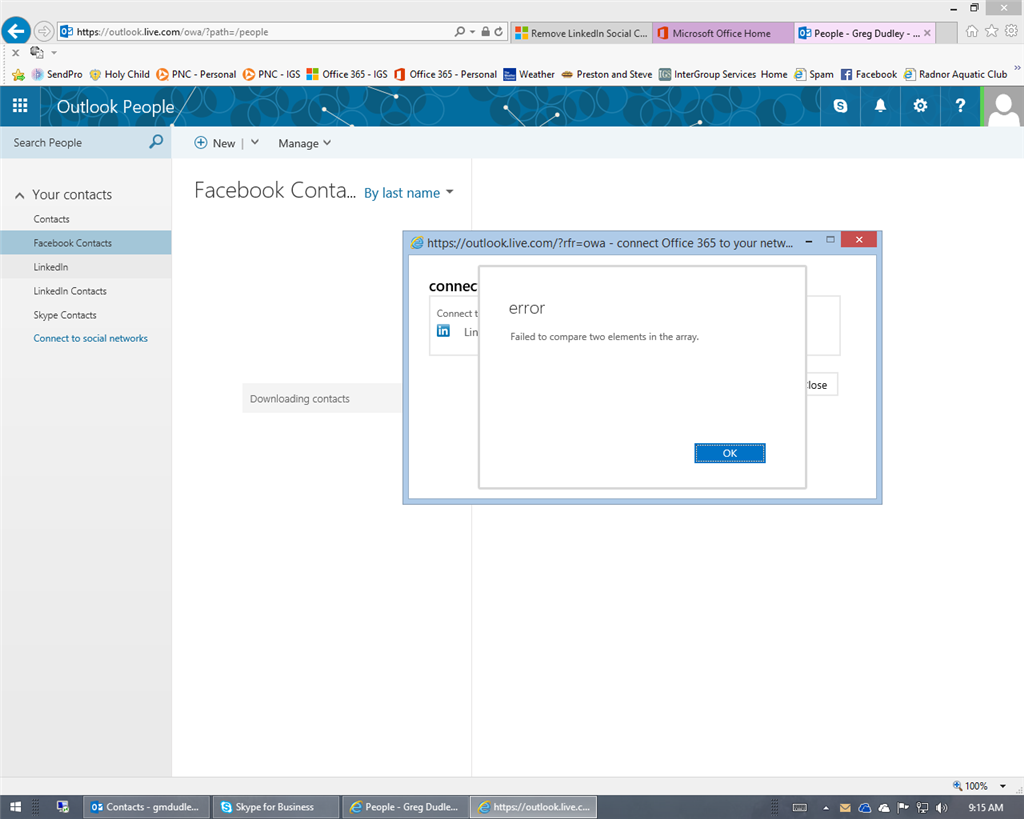1024x819 pixels.
Task: Open the toolbar dropdown arrow beside the translate icon
Action: point(54,53)
